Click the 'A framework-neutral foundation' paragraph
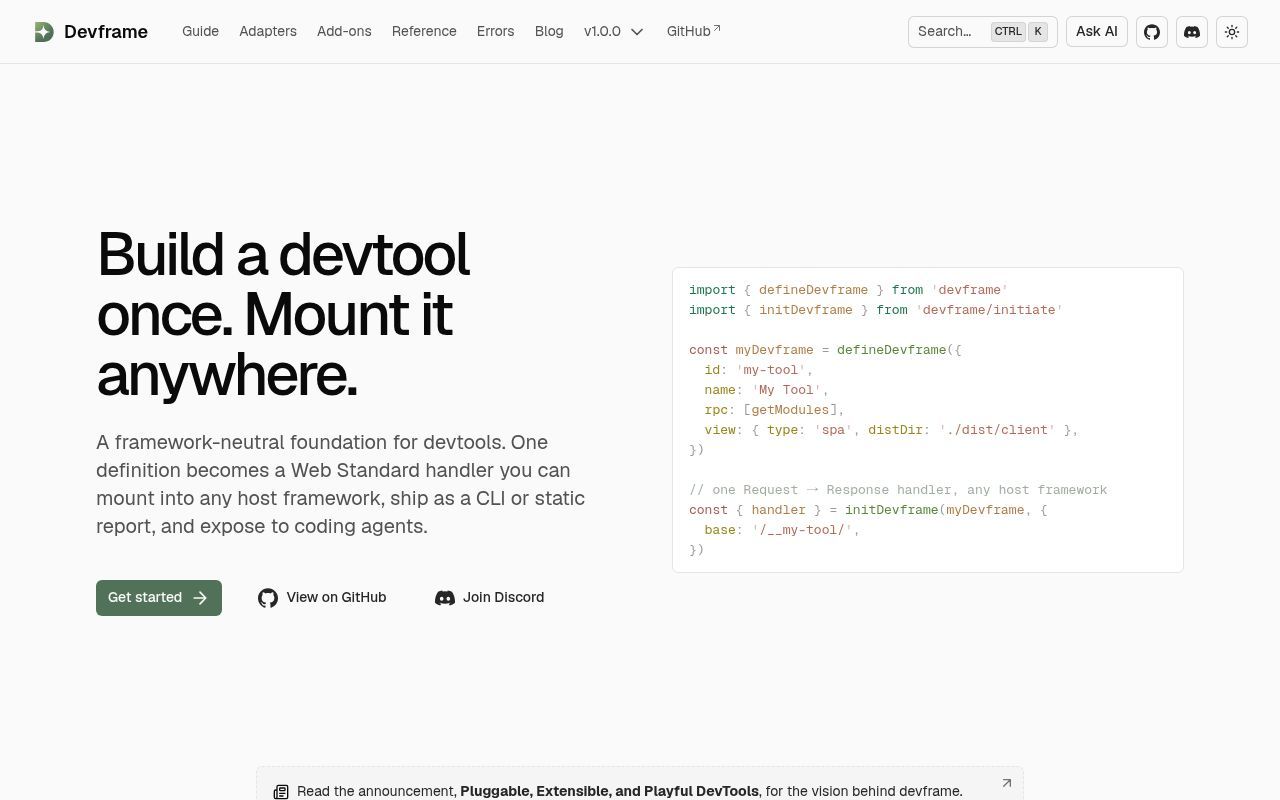Image resolution: width=1280 pixels, height=800 pixels. pyautogui.click(x=341, y=484)
